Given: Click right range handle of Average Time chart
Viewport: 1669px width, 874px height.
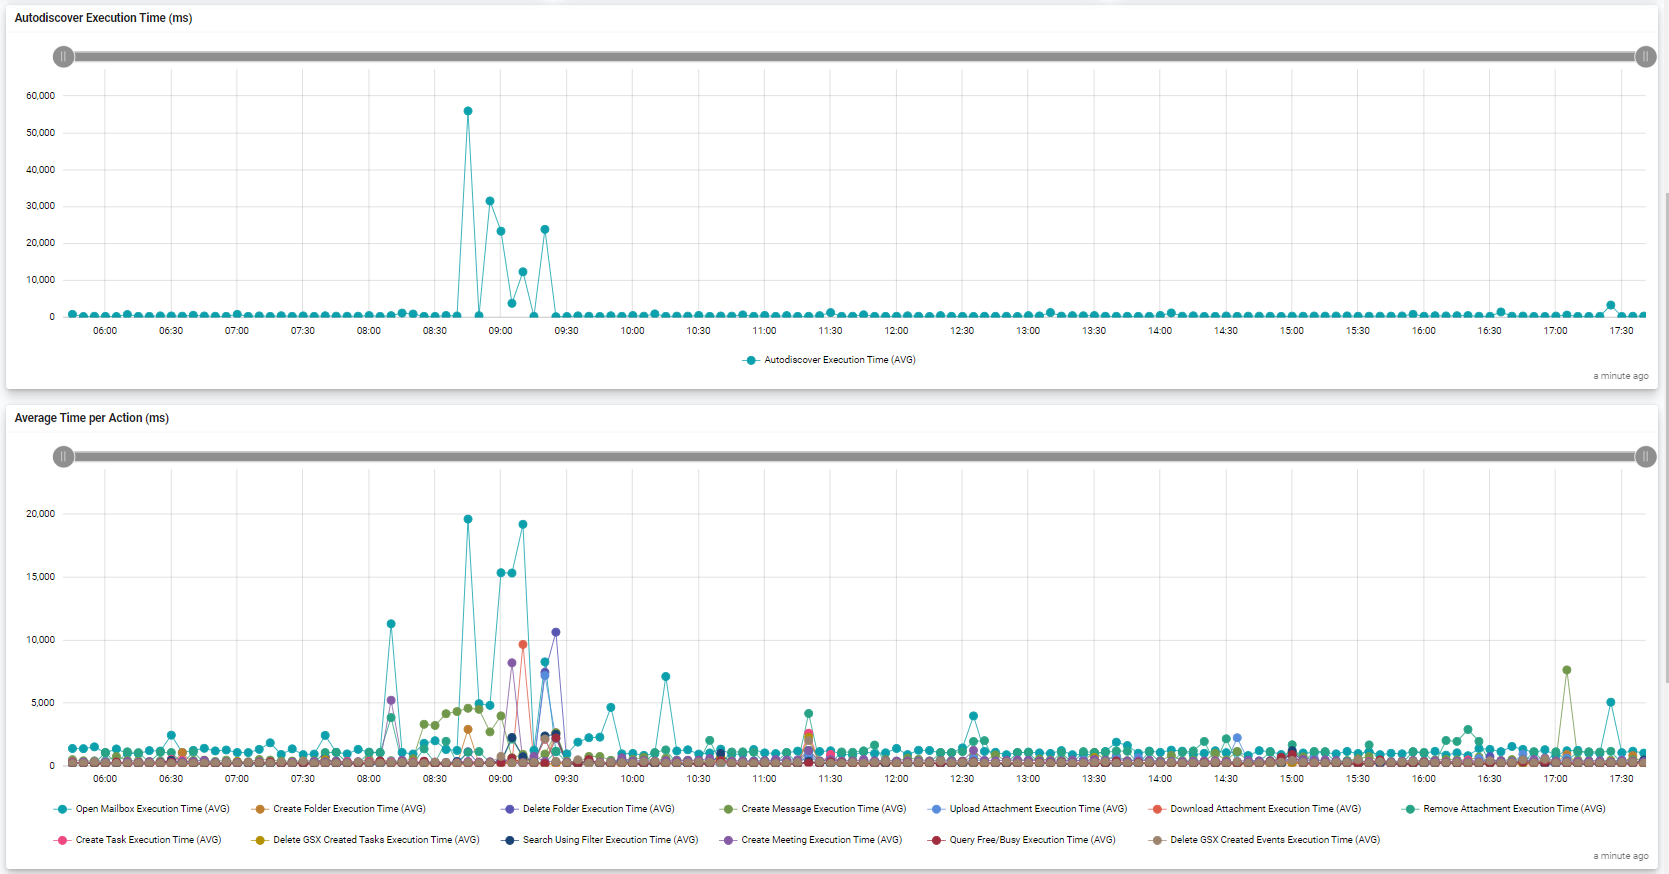Looking at the screenshot, I should click(1646, 457).
